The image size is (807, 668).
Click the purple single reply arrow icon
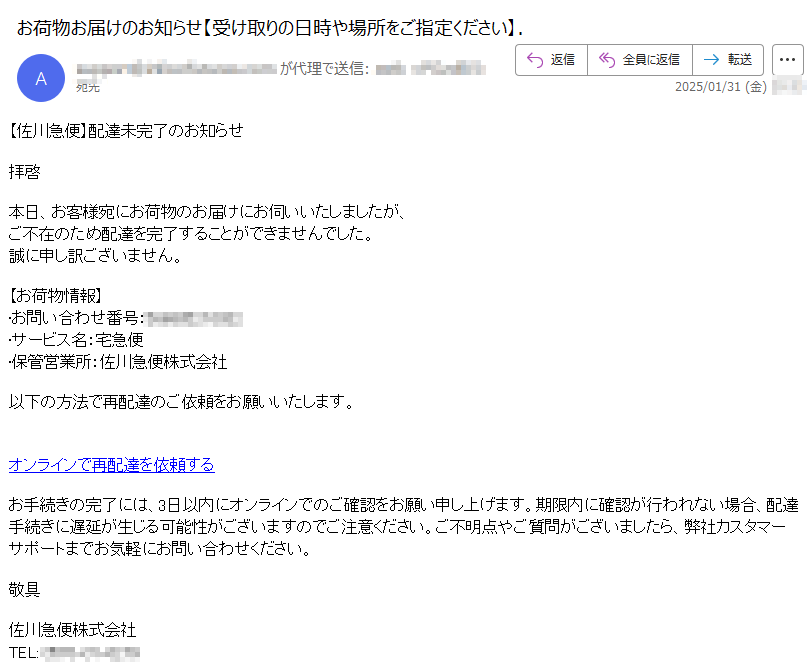(x=535, y=60)
